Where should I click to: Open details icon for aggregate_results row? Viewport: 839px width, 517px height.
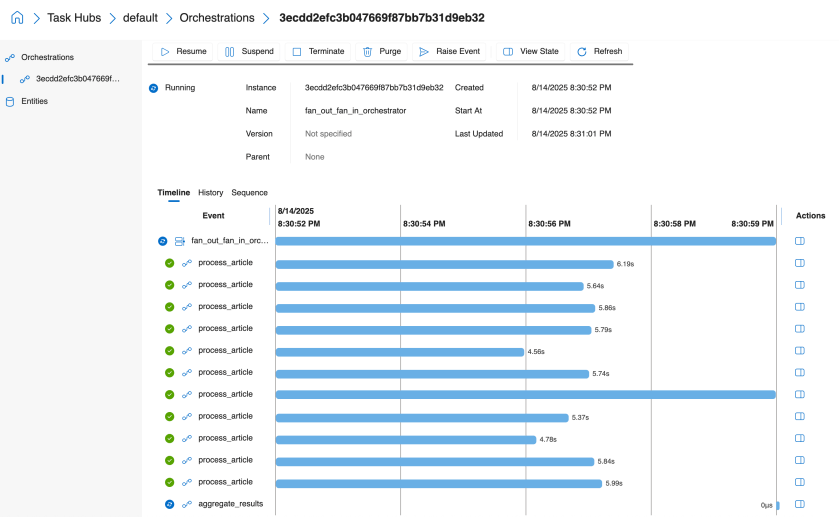click(799, 504)
